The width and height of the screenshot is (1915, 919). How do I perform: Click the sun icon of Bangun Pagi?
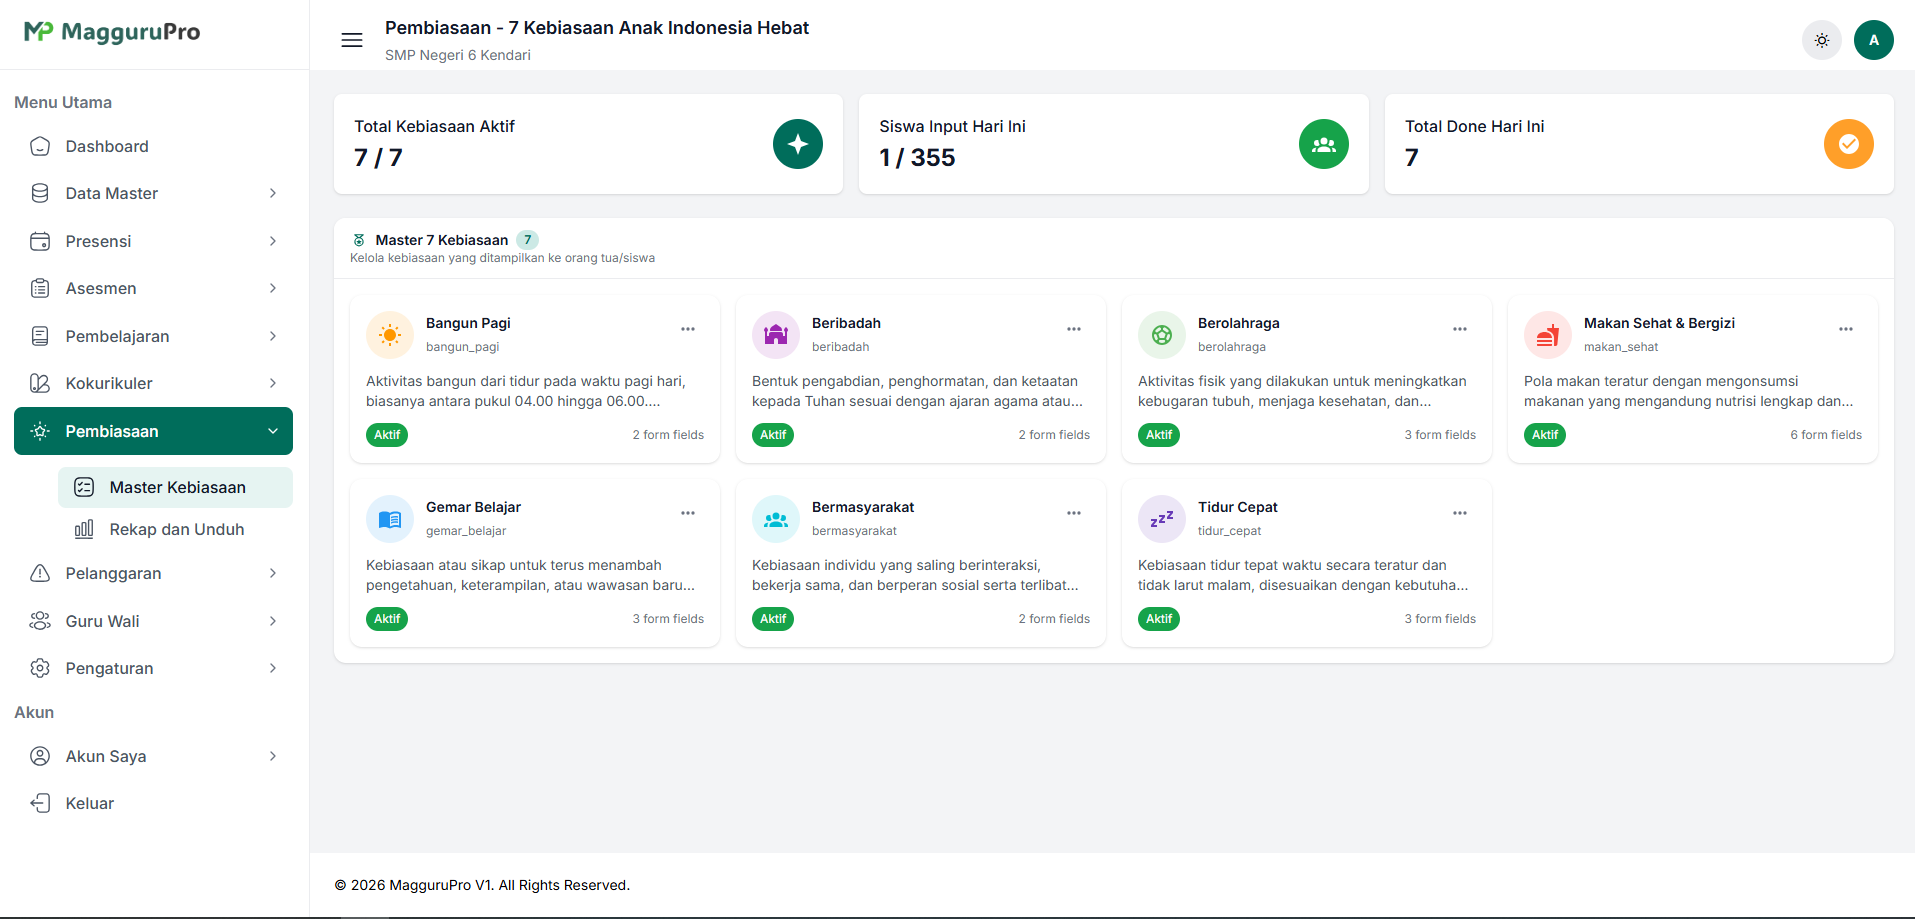click(x=390, y=335)
